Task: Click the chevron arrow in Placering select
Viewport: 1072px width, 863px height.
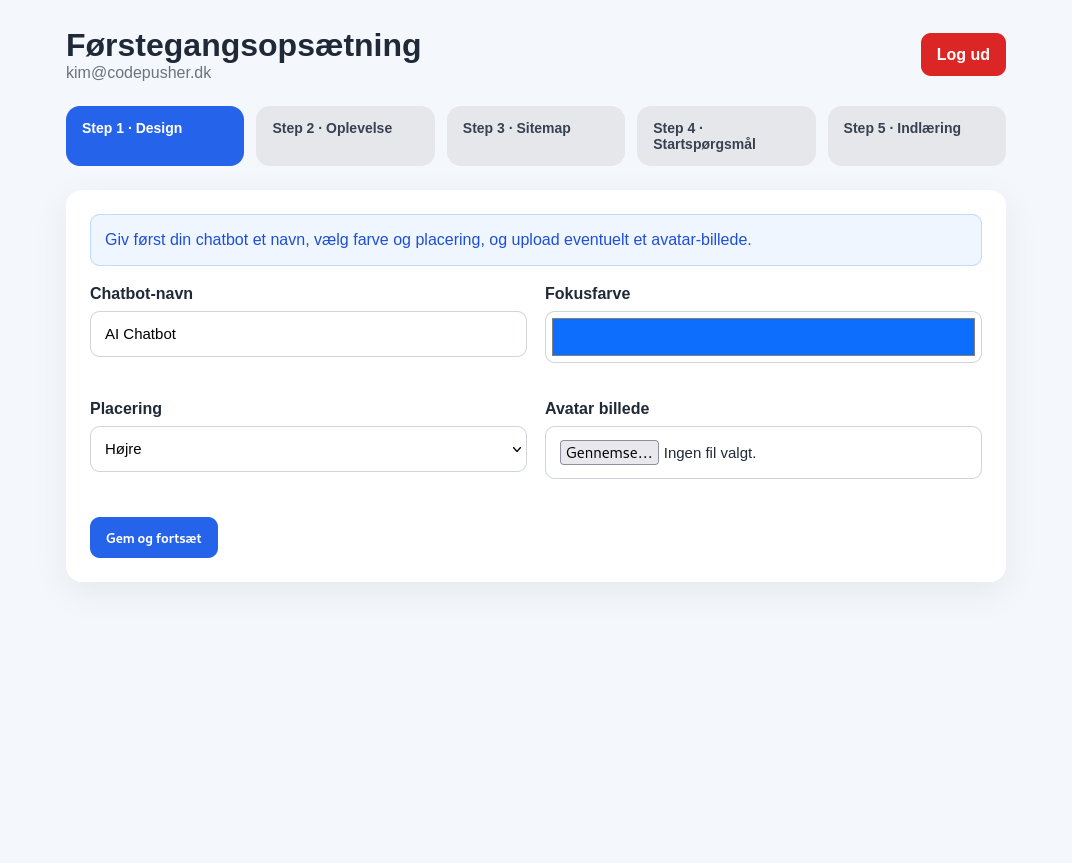Action: tap(516, 449)
